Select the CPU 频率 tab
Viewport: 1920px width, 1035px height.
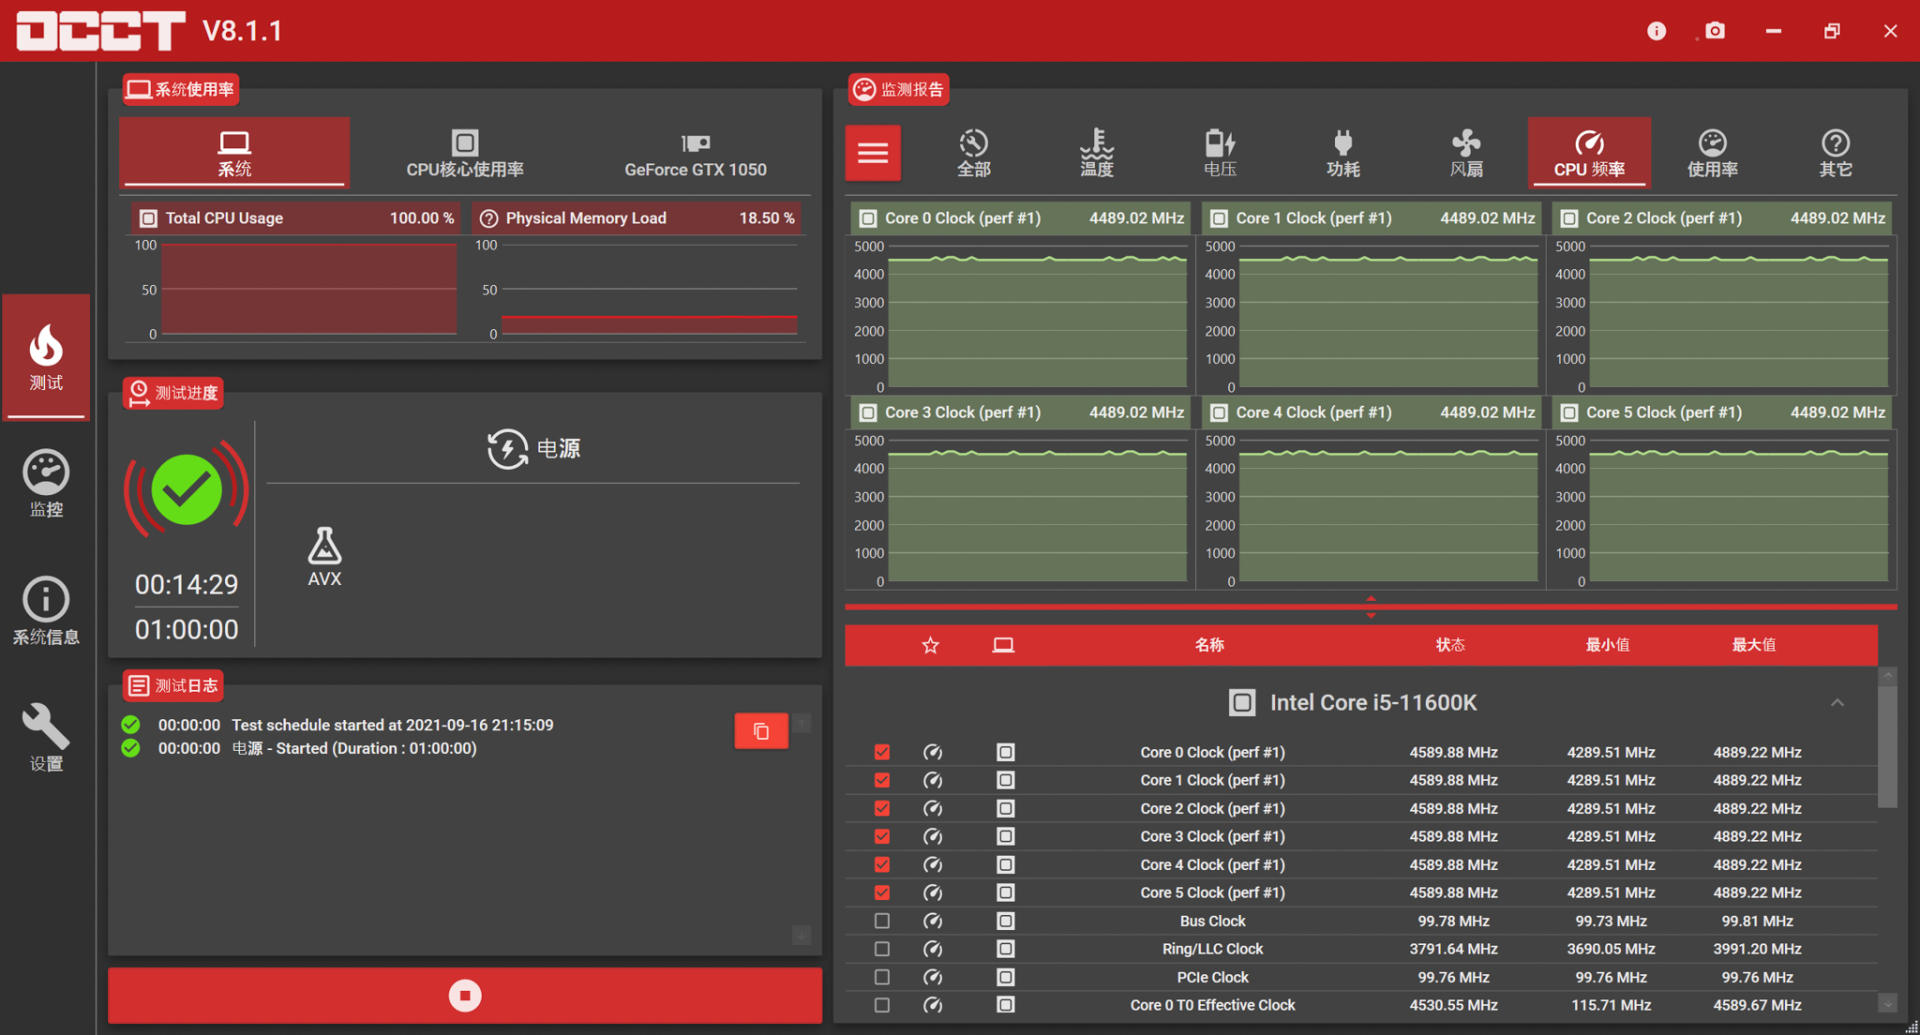(1589, 153)
